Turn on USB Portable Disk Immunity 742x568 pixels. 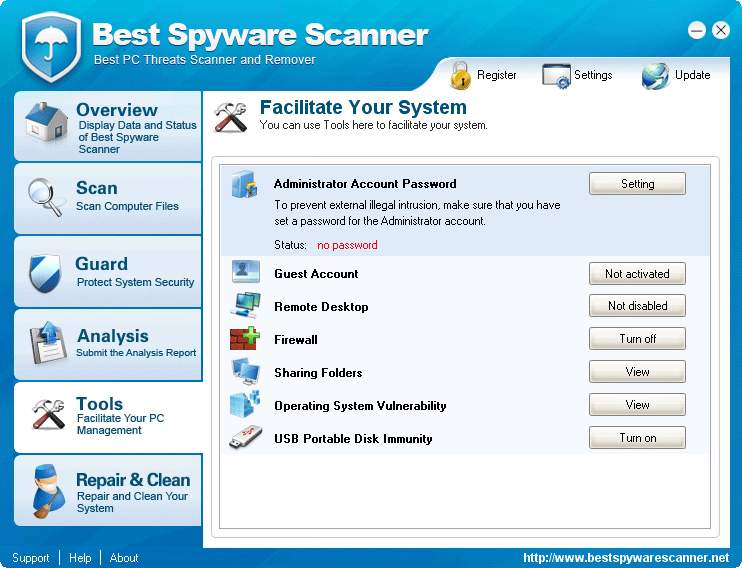coord(637,438)
